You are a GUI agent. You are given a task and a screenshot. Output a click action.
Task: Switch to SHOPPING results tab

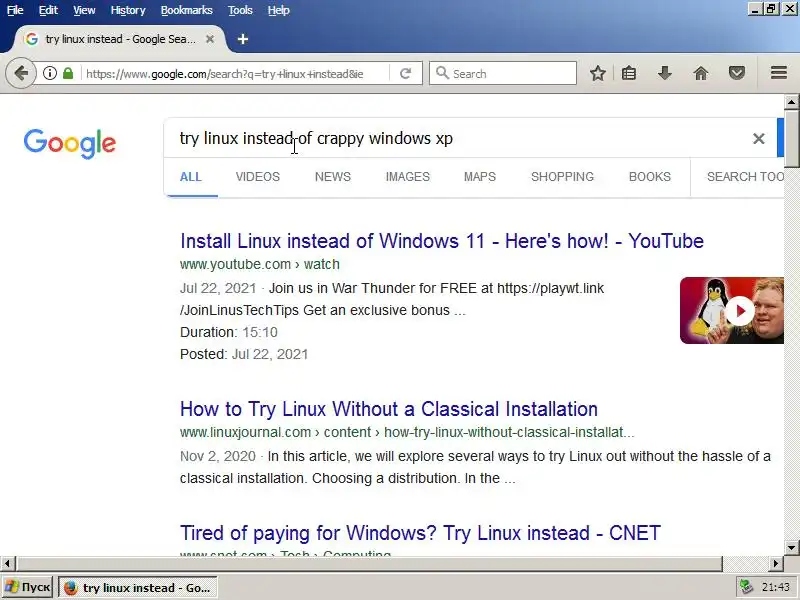[x=562, y=177]
